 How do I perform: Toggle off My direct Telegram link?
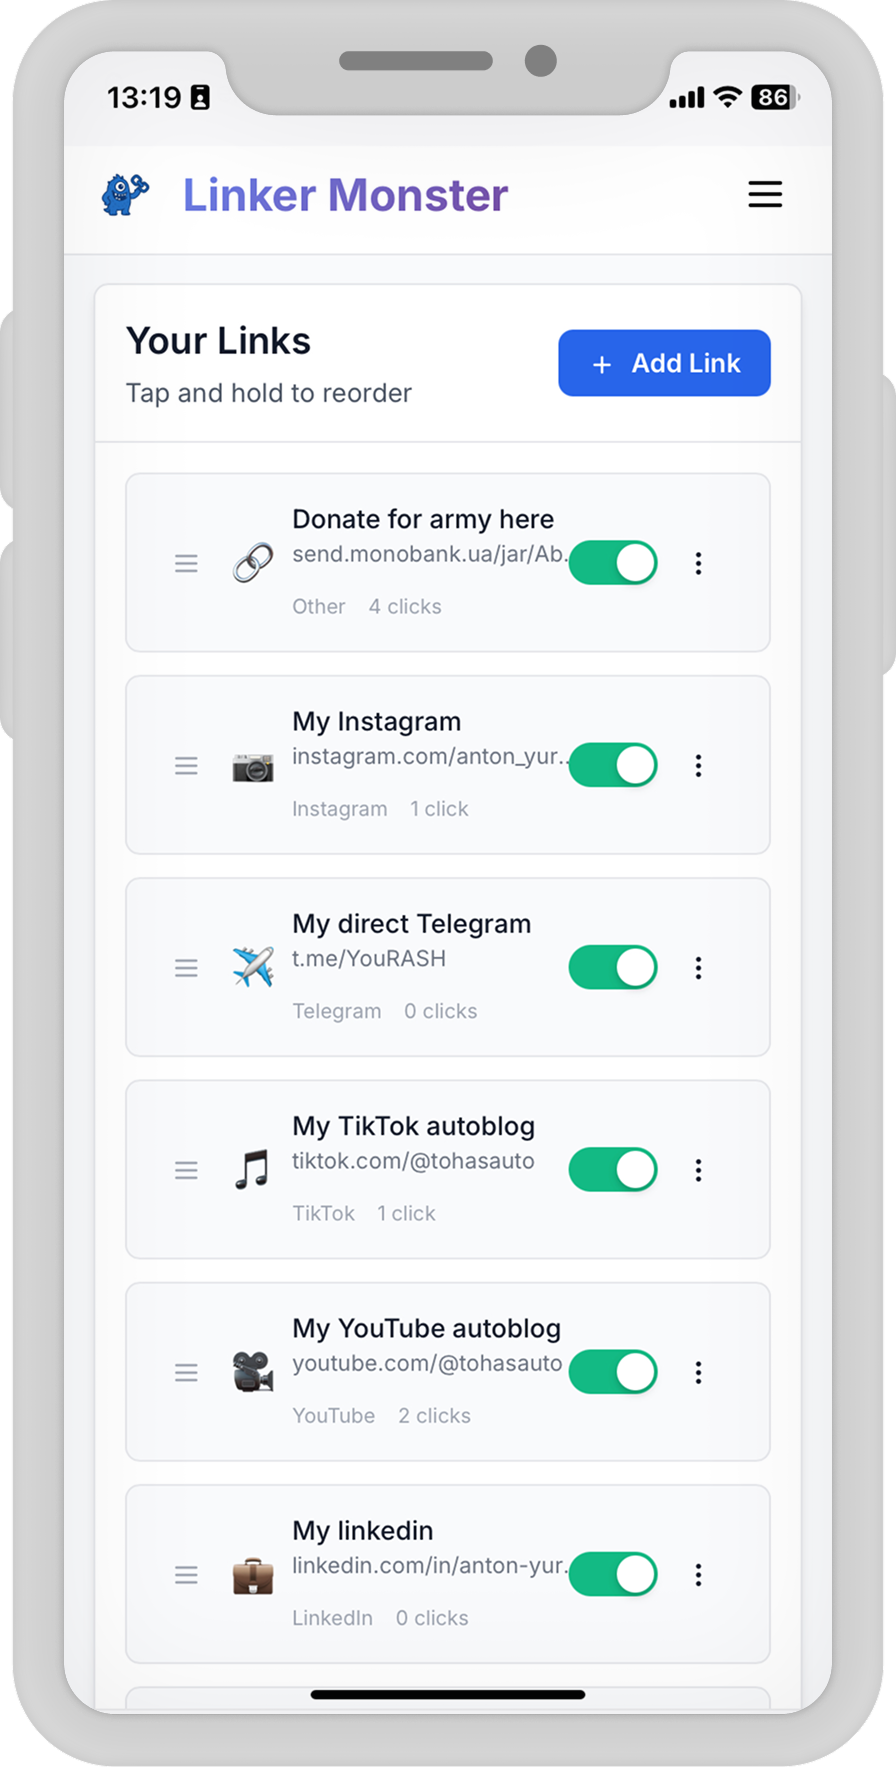[613, 967]
